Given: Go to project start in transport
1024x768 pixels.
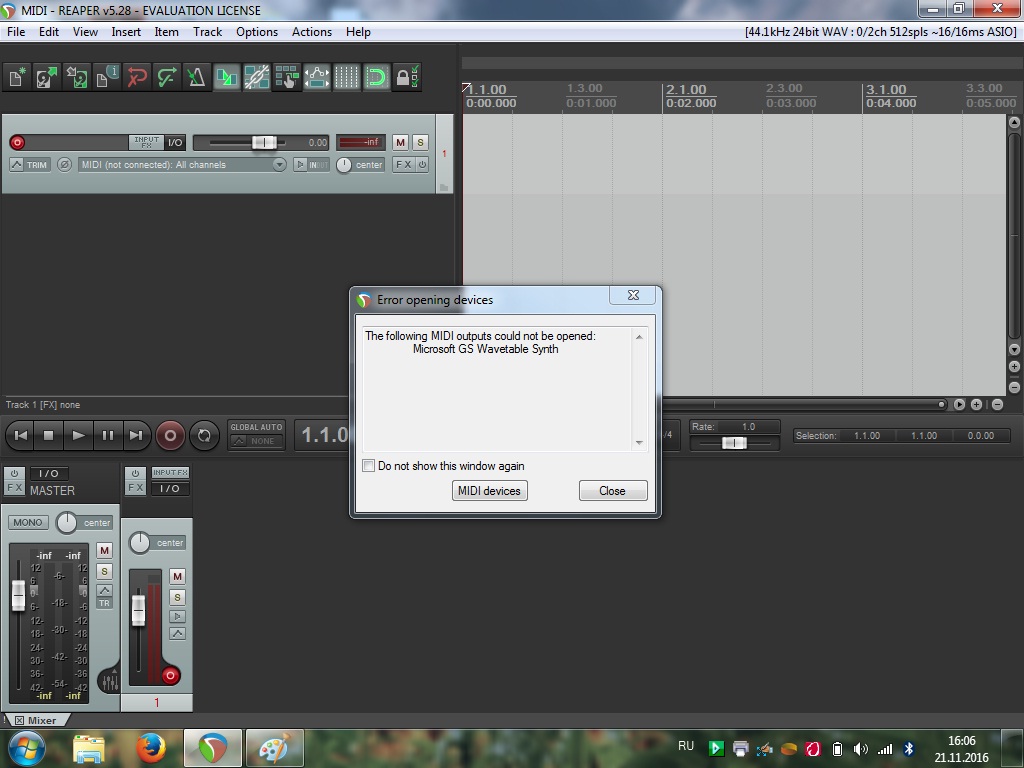Looking at the screenshot, I should [21, 436].
